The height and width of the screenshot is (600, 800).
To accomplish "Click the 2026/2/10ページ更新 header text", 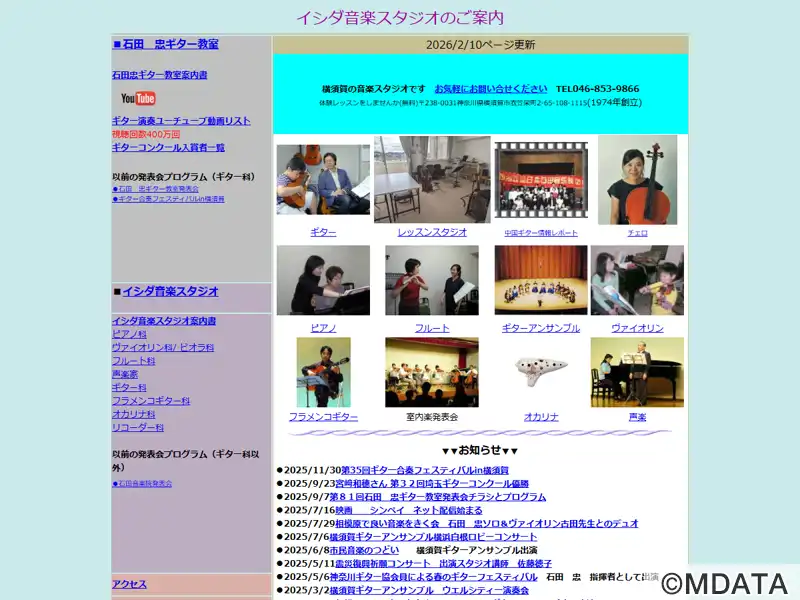I will click(x=481, y=45).
